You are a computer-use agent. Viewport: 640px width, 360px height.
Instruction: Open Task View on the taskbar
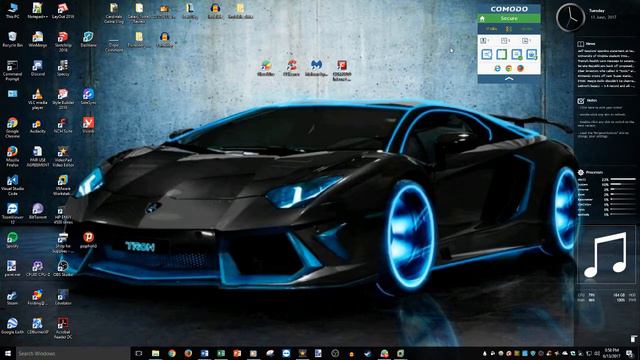(139, 353)
